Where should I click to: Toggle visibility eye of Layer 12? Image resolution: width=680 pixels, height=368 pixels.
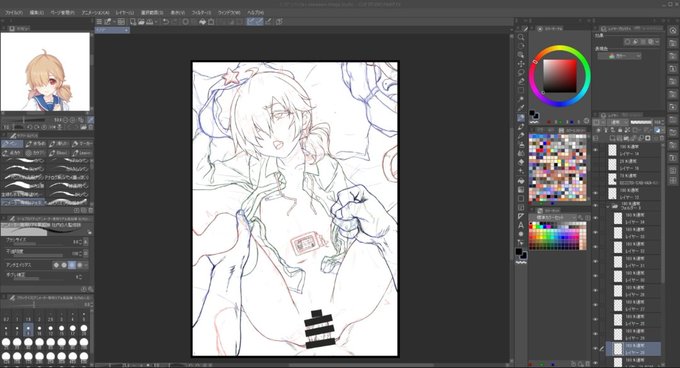click(596, 193)
